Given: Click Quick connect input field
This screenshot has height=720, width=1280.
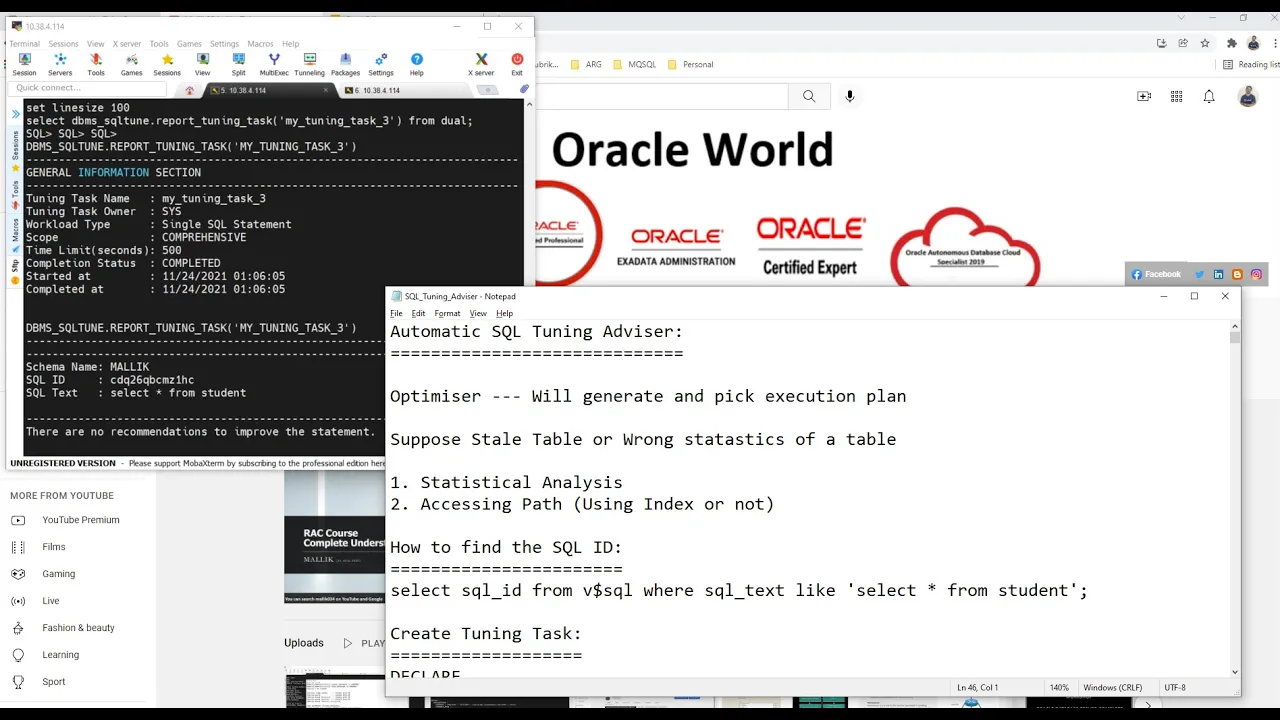Looking at the screenshot, I should click(88, 88).
